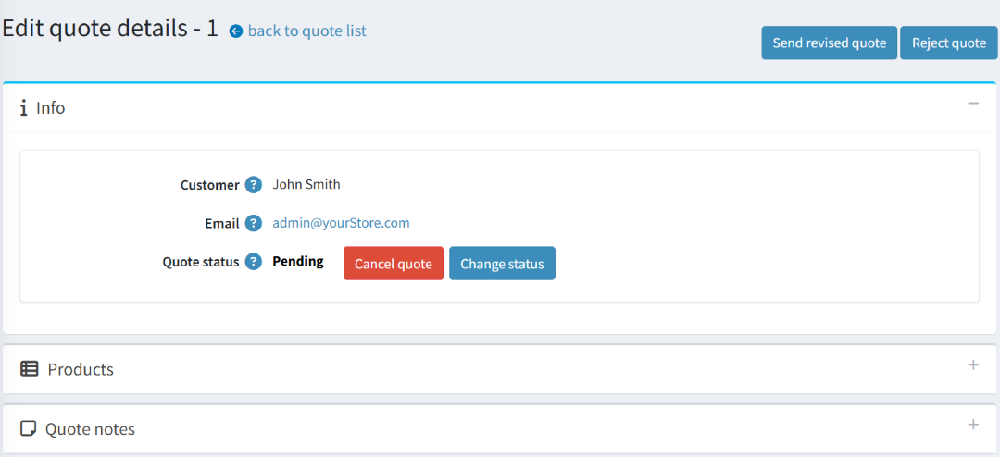Click the Products table icon
Image resolution: width=1000 pixels, height=457 pixels.
tap(29, 369)
